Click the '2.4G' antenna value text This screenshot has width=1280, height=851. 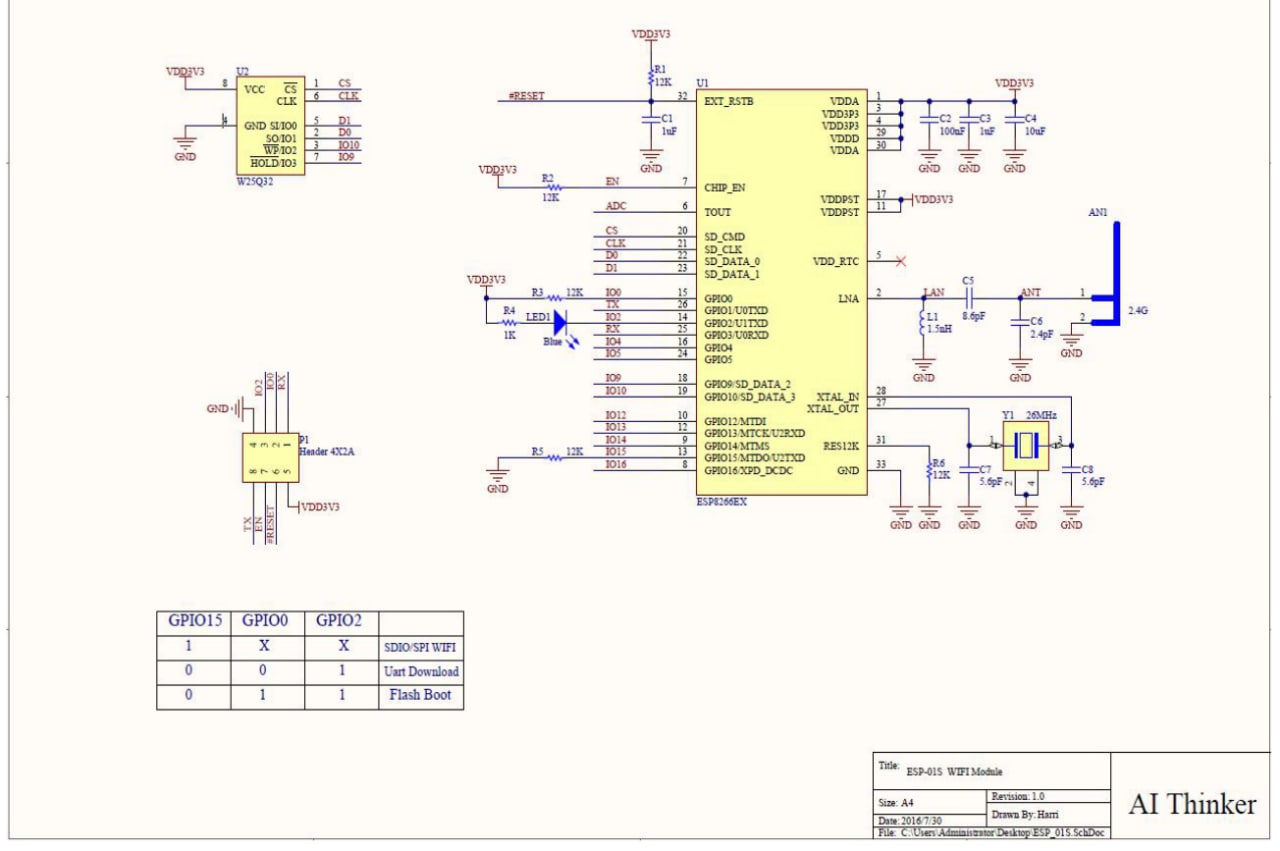[x=1138, y=310]
